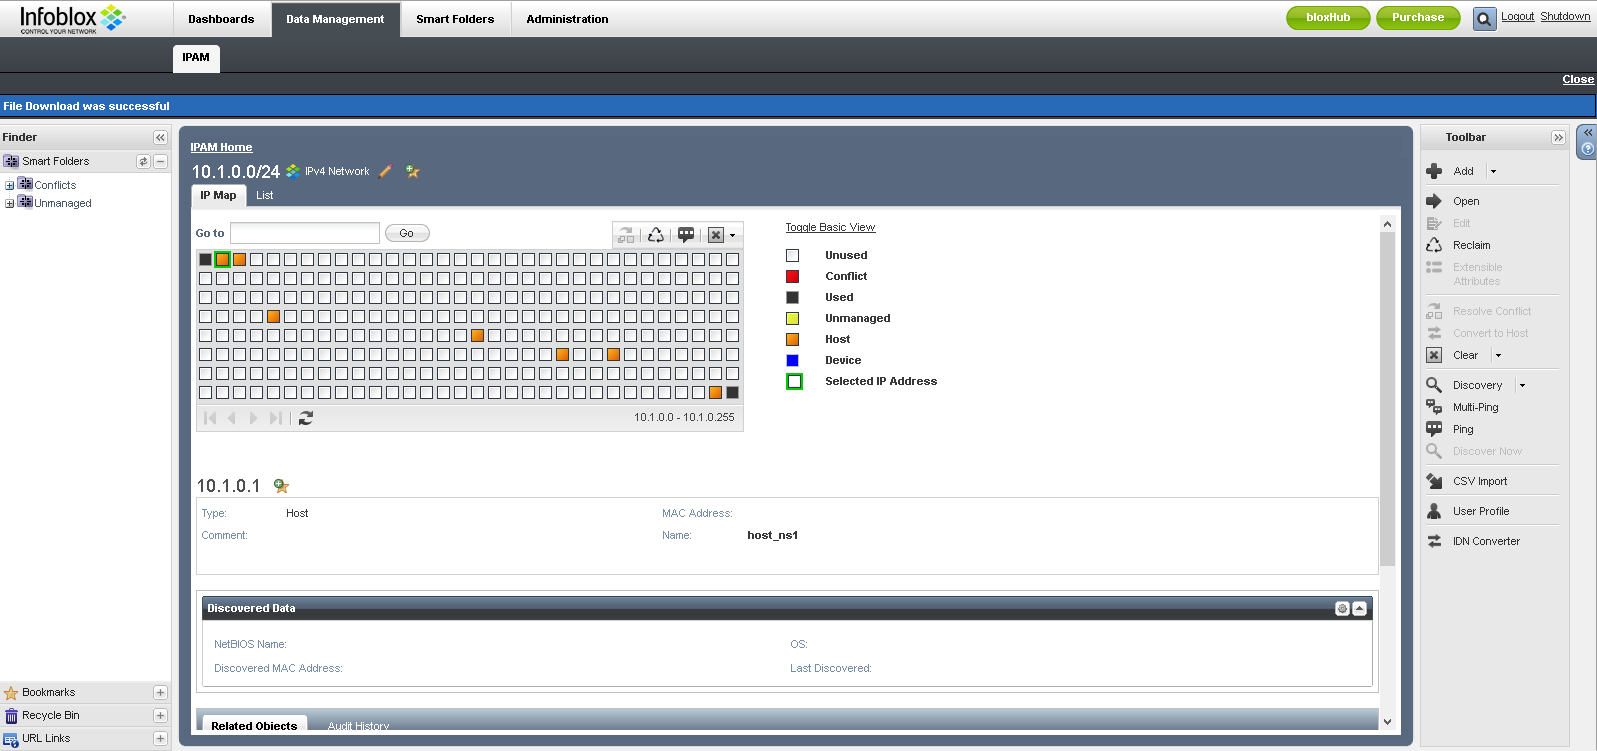Screen dimensions: 1597x751
Task: Click the Open arrow icon in Toolbar
Action: coord(1434,201)
